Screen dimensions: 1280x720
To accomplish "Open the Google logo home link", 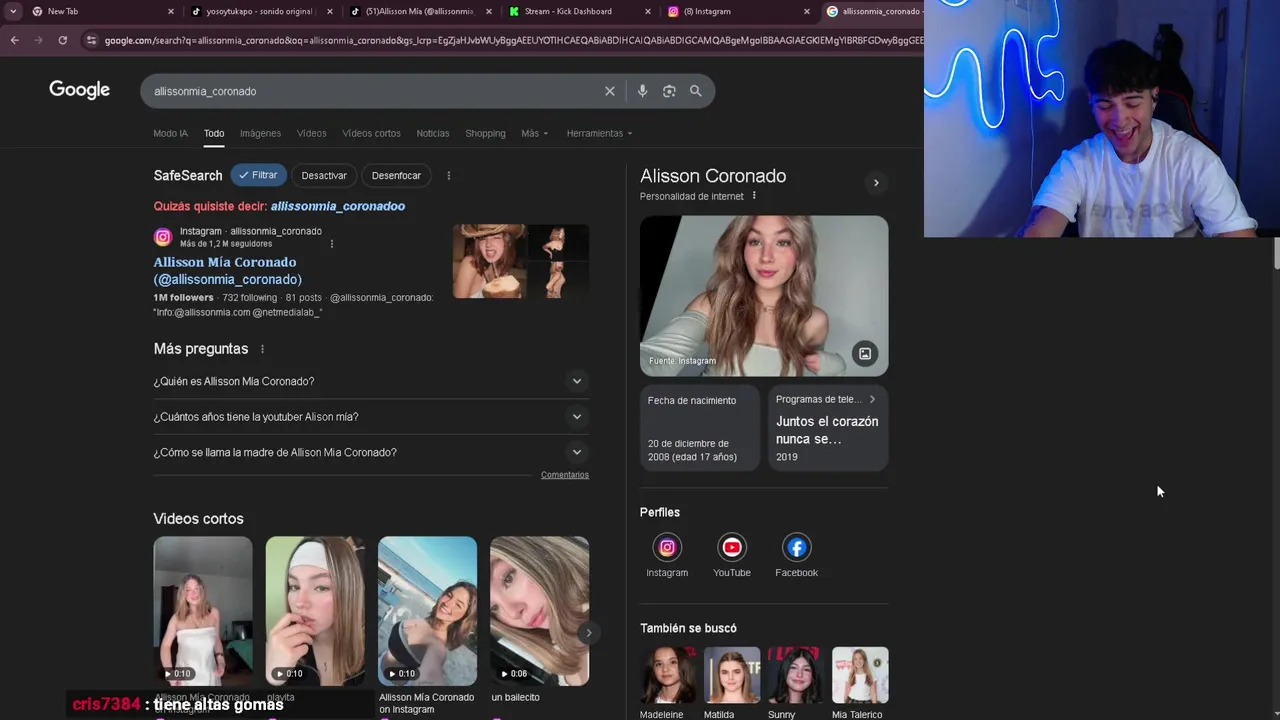I will tap(79, 90).
